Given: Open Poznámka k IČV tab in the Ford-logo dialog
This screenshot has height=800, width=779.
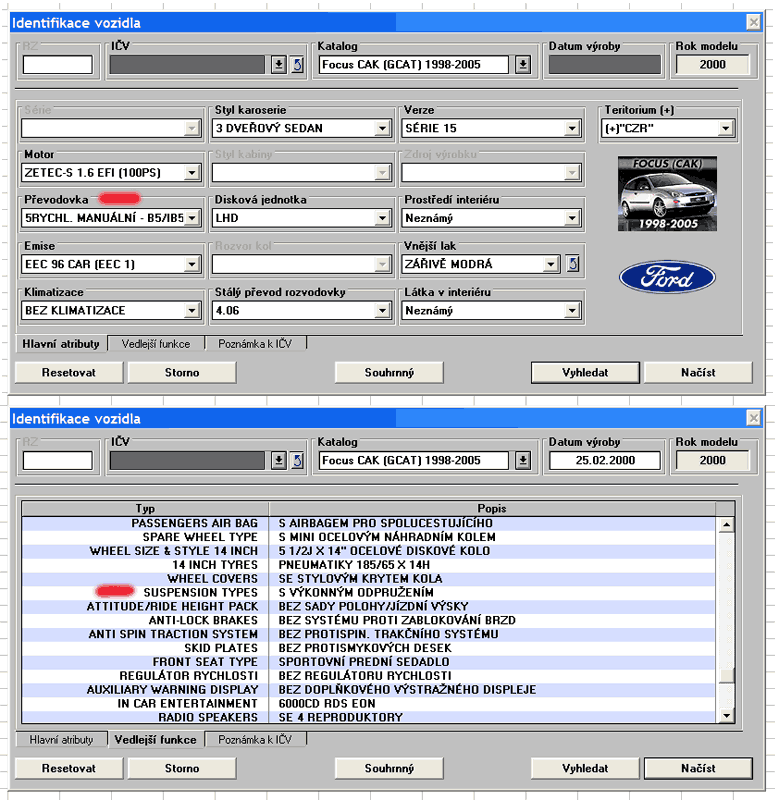Looking at the screenshot, I should (x=257, y=343).
